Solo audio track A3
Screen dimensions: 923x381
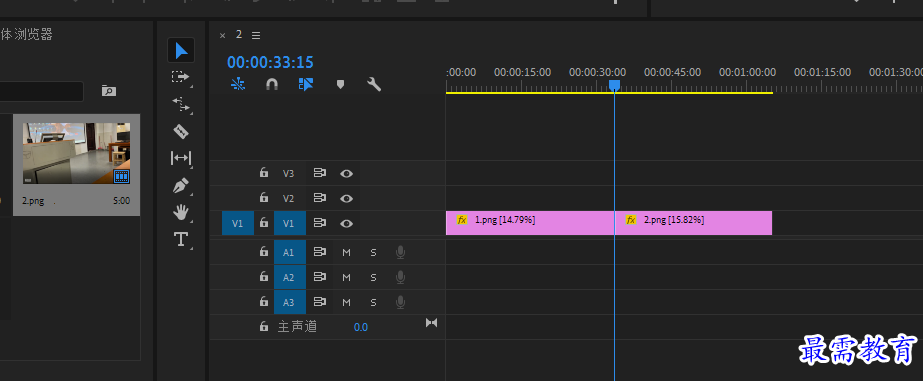(x=373, y=302)
